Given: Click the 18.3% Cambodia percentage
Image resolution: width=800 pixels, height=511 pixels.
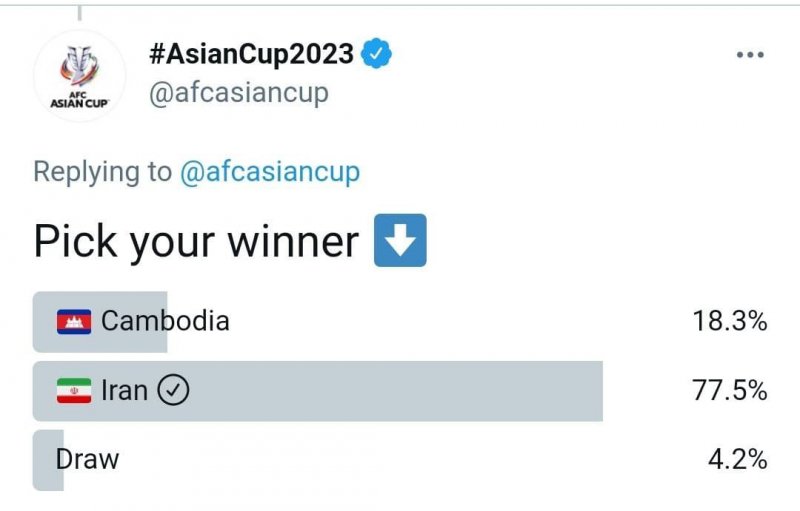Looking at the screenshot, I should (730, 321).
